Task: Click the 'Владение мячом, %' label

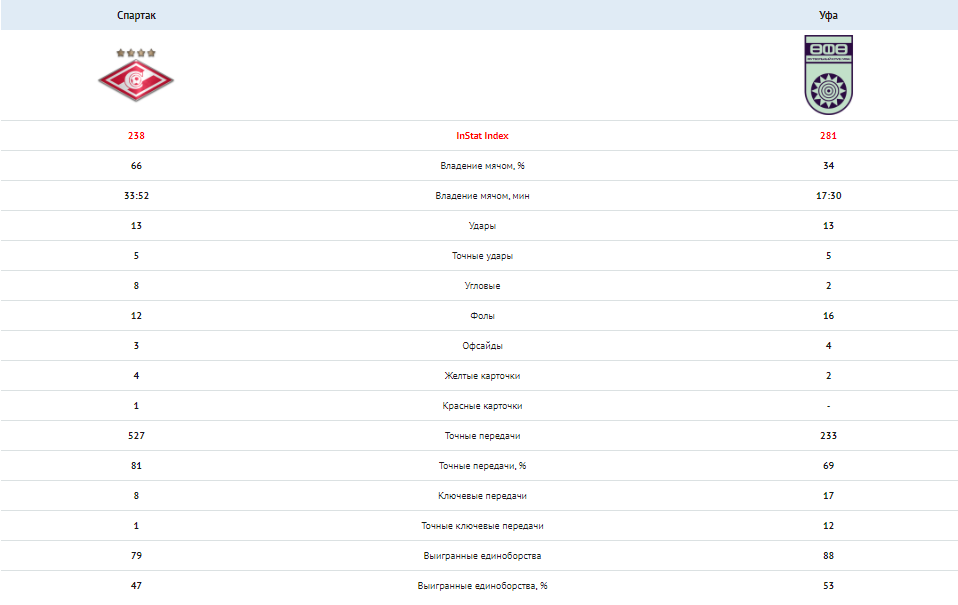Action: (482, 166)
